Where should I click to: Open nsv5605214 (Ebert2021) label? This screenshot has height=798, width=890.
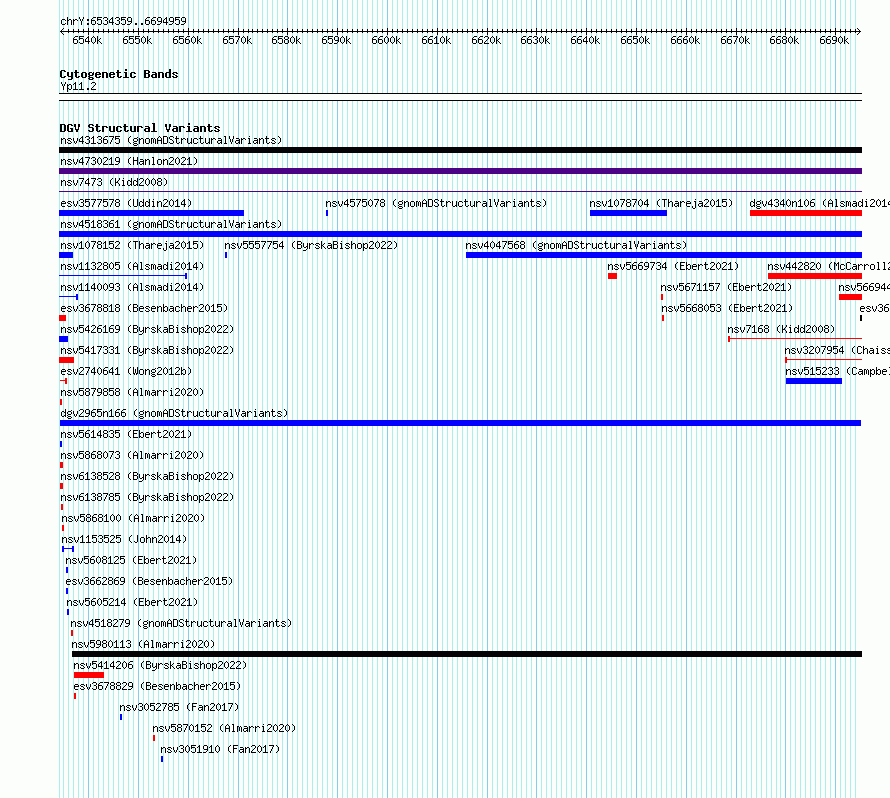132,602
